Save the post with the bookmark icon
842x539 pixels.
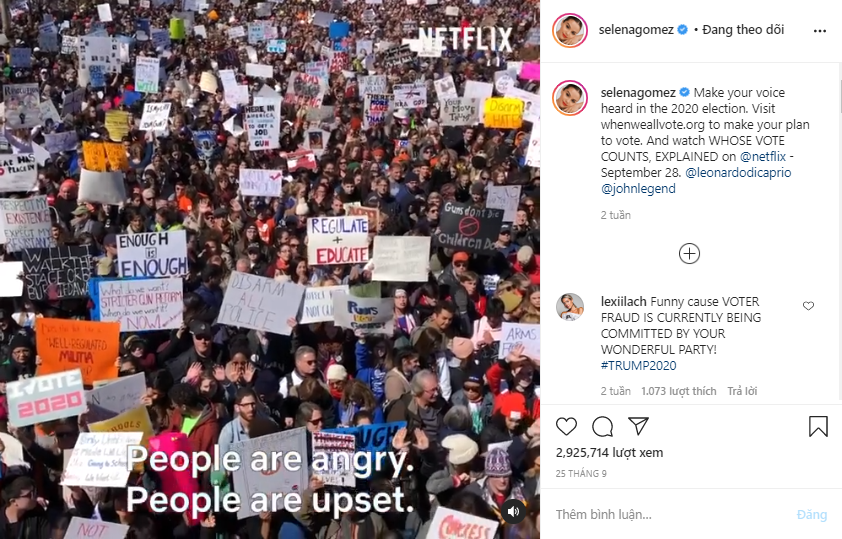(x=818, y=426)
